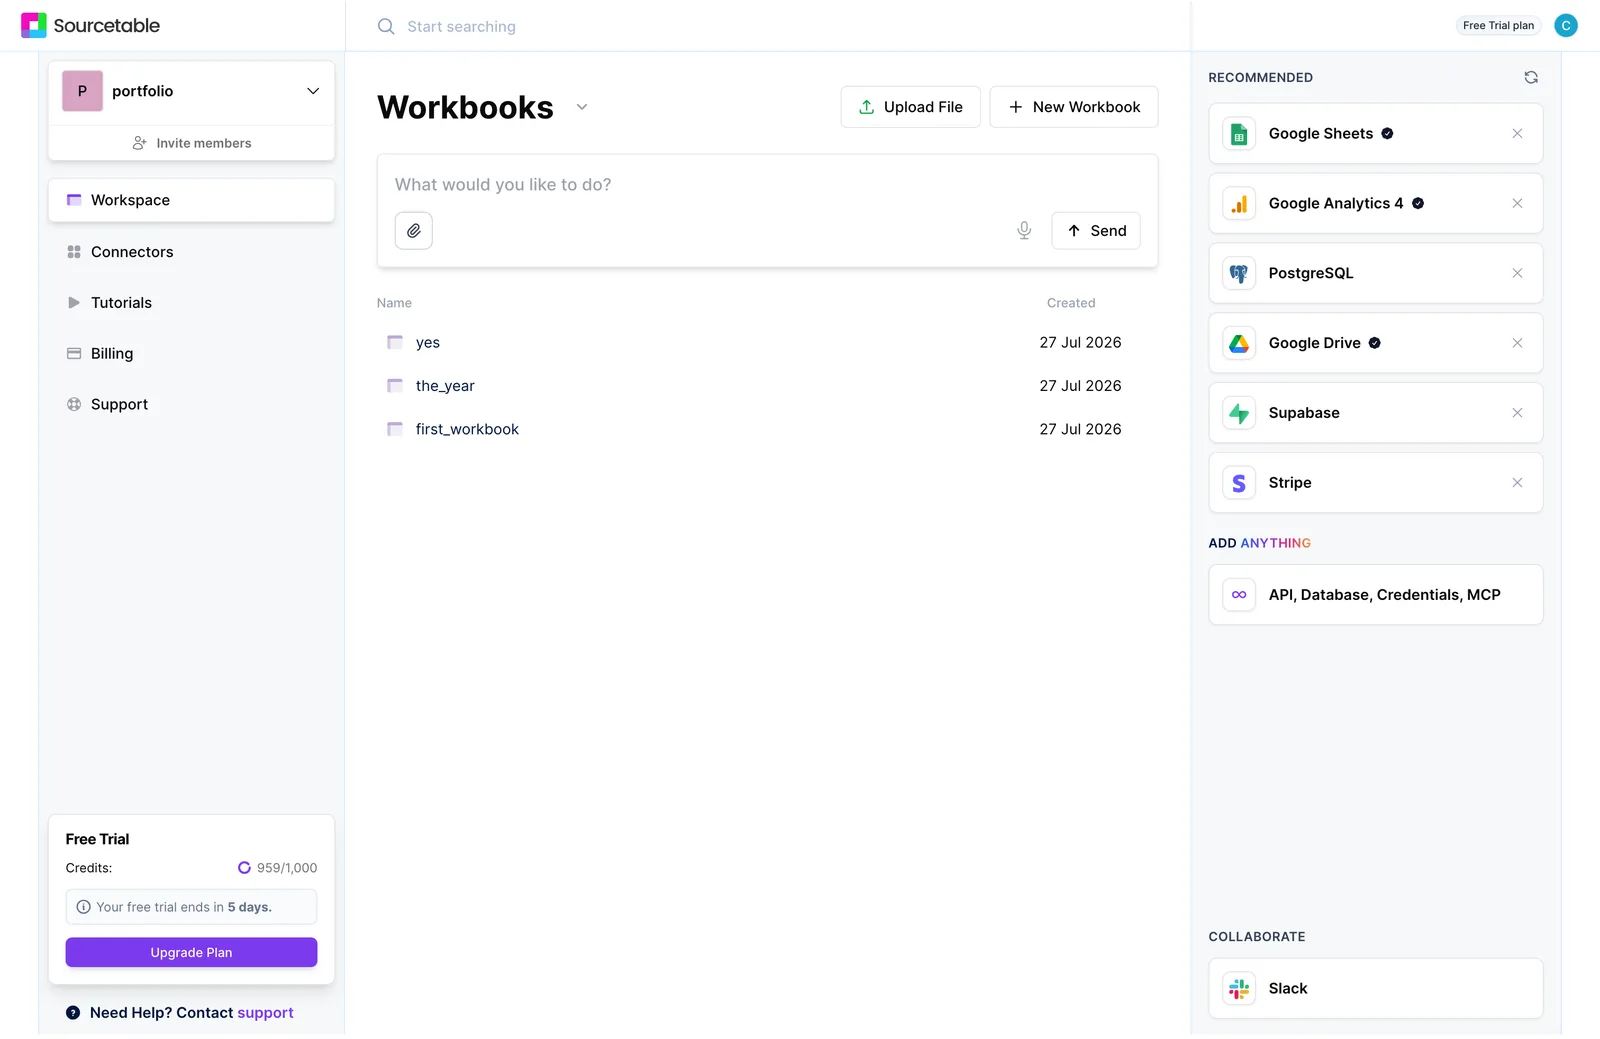
Task: Click the PostgreSQL elephant icon
Action: click(x=1239, y=274)
